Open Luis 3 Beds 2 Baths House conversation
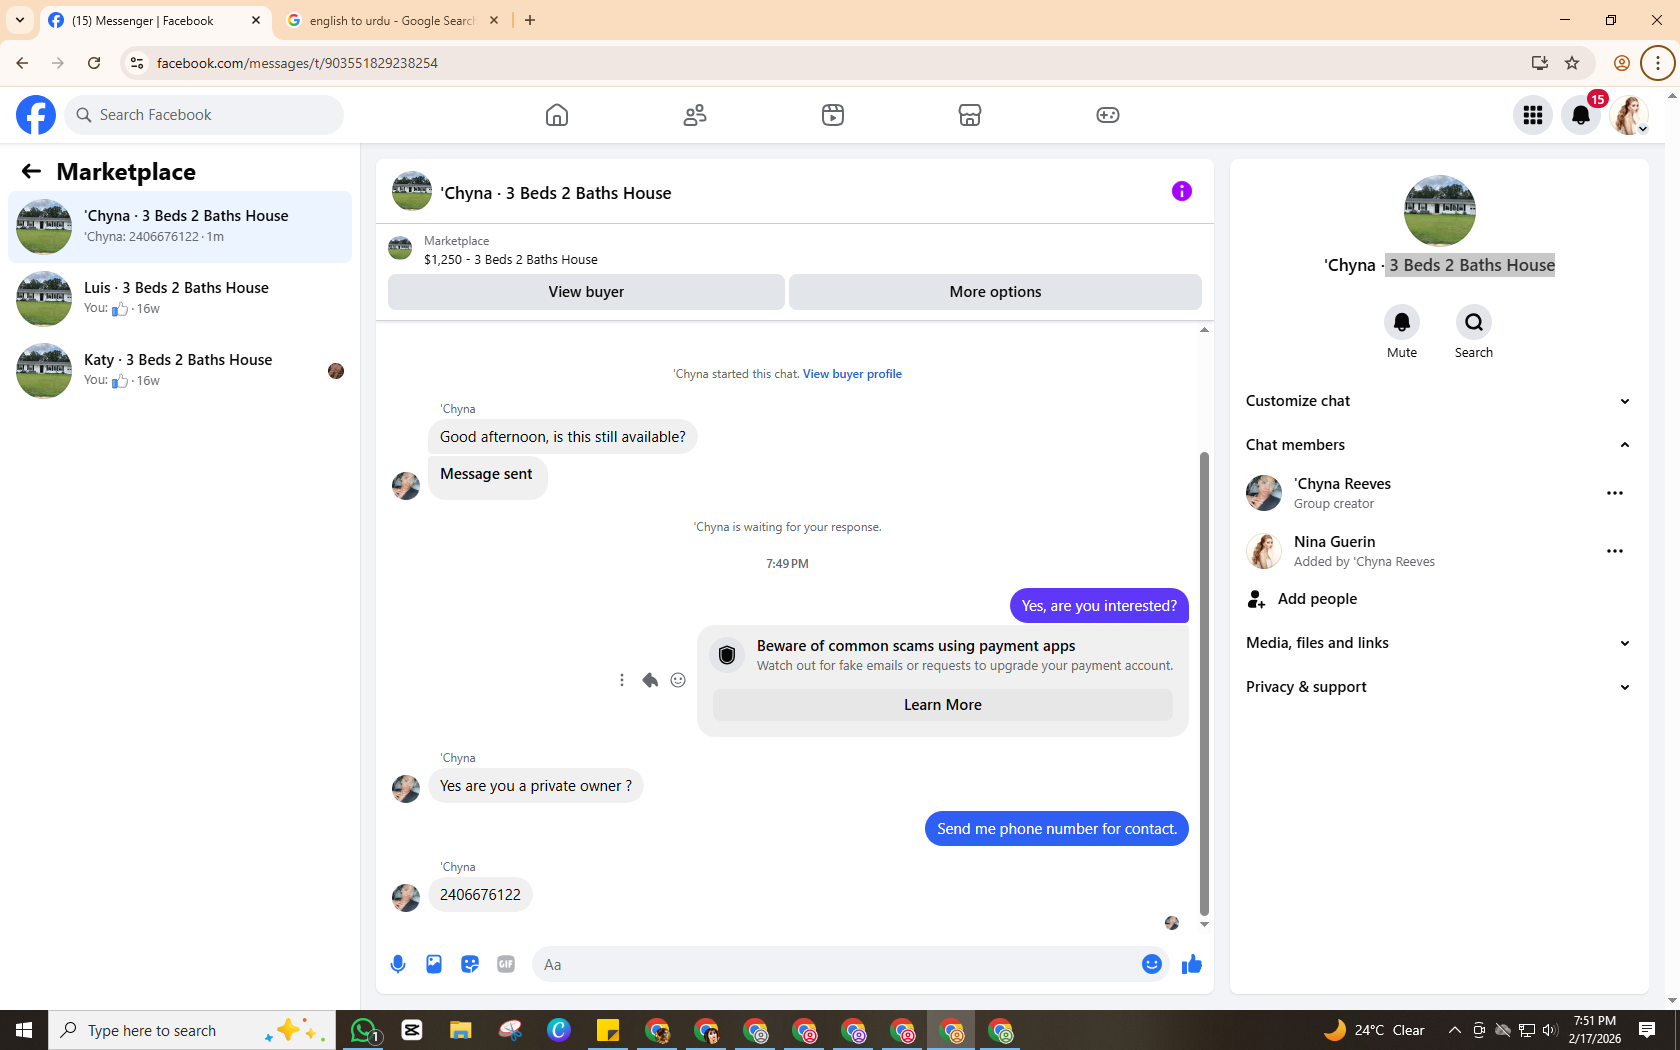The image size is (1680, 1050). [x=180, y=299]
